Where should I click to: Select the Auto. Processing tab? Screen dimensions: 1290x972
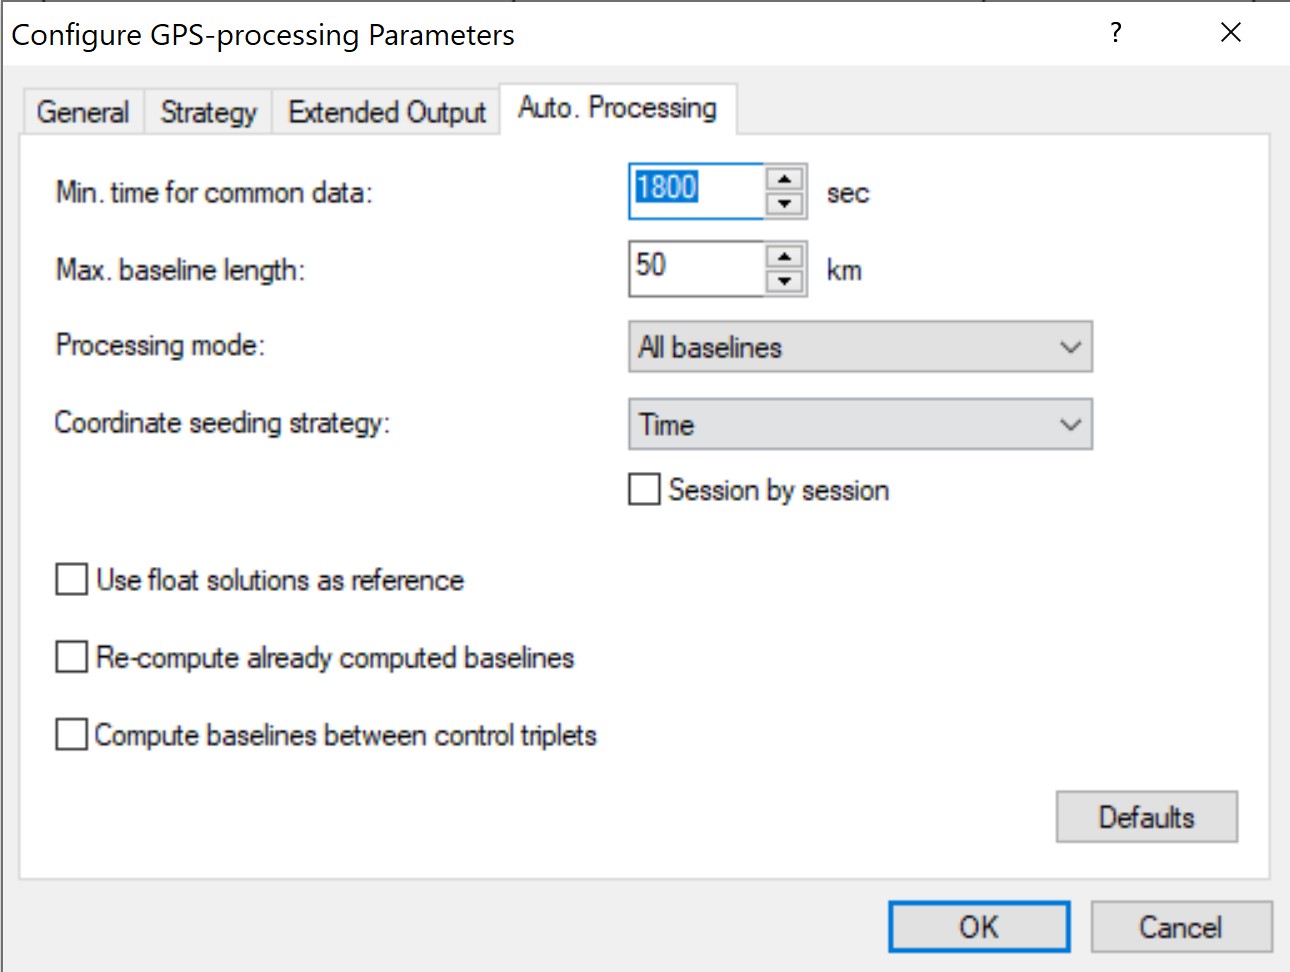(x=617, y=108)
